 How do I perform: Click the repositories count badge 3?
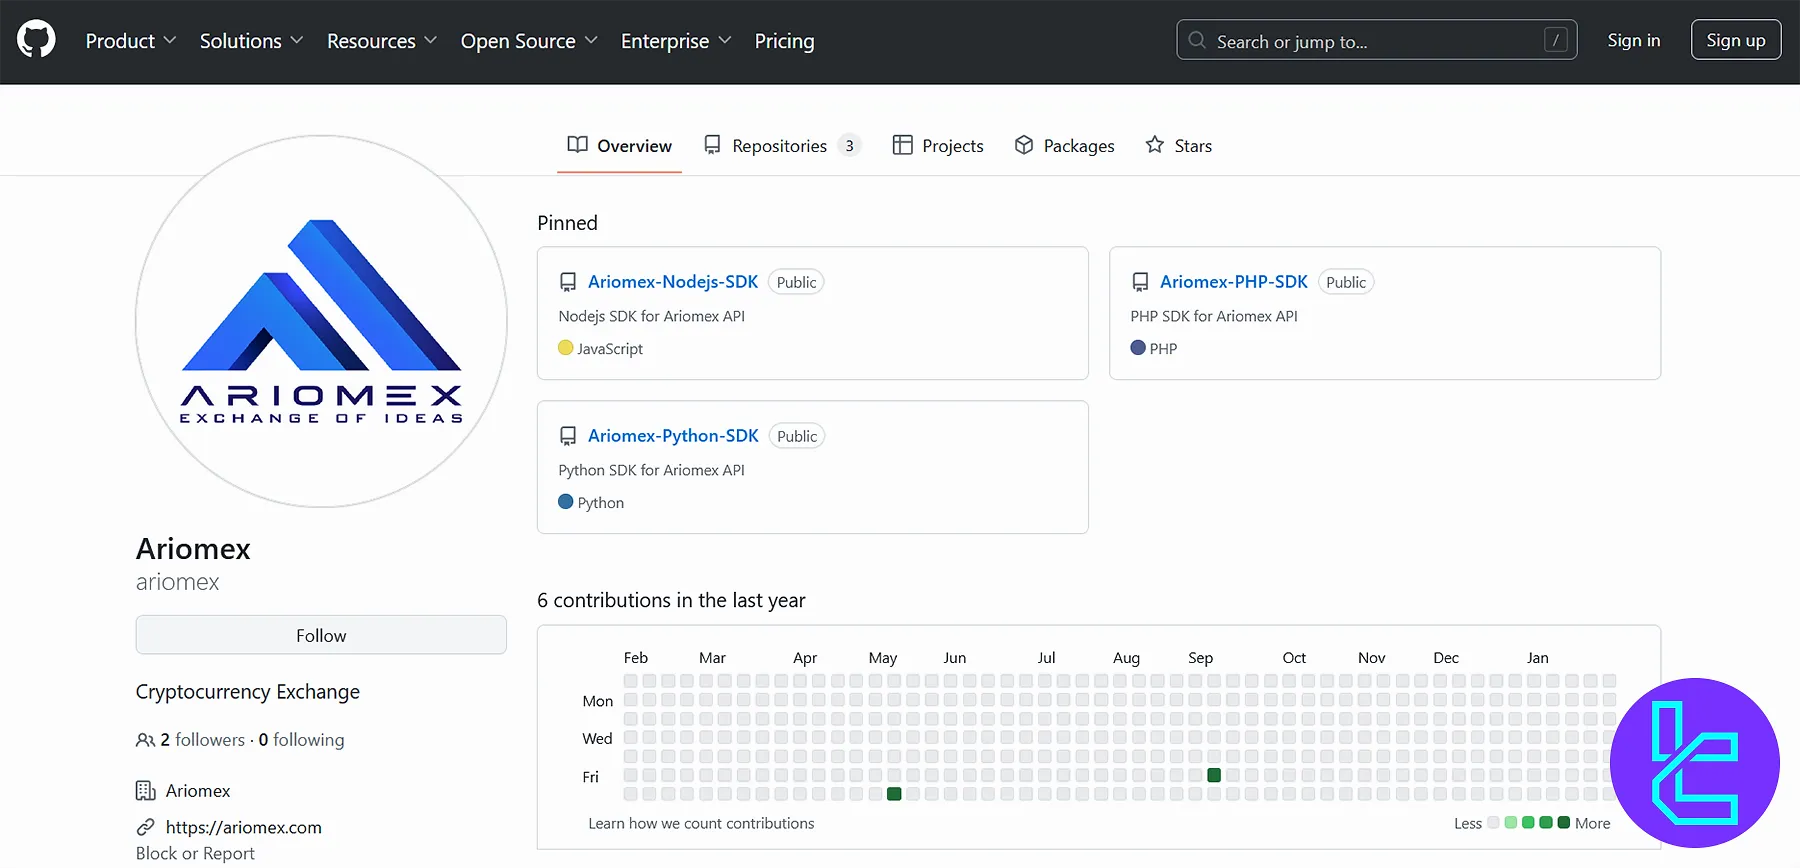click(849, 146)
